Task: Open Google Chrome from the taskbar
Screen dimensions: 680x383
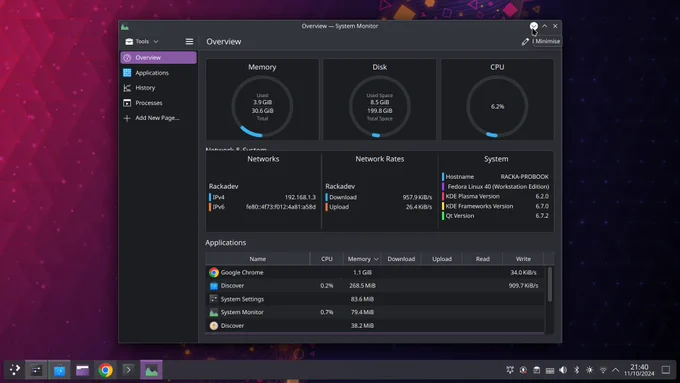Action: click(105, 370)
